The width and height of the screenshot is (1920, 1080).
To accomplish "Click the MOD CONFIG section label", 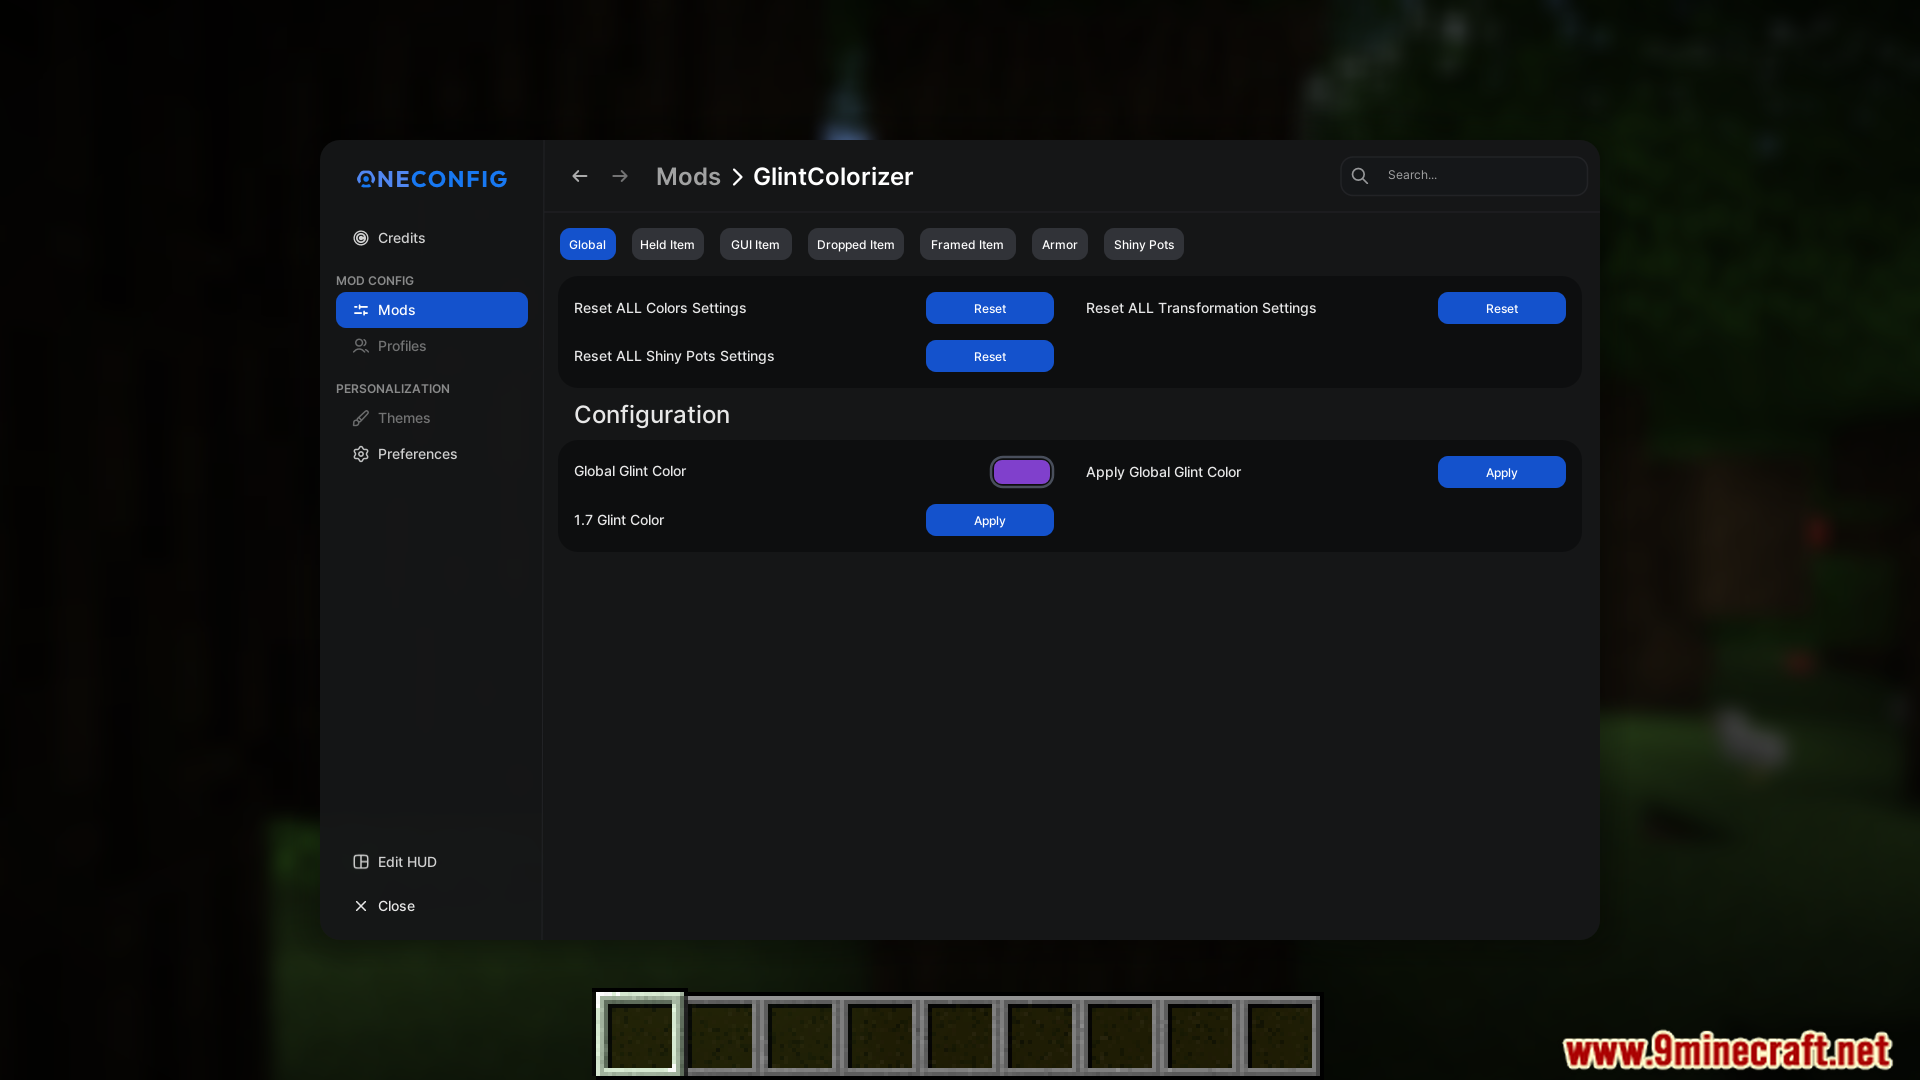I will (x=375, y=281).
